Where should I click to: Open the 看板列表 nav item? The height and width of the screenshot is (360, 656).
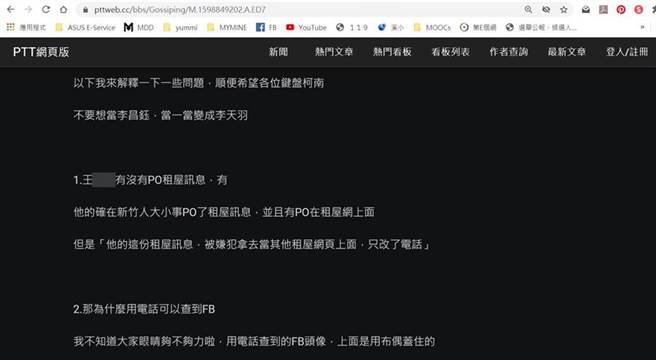tap(451, 52)
